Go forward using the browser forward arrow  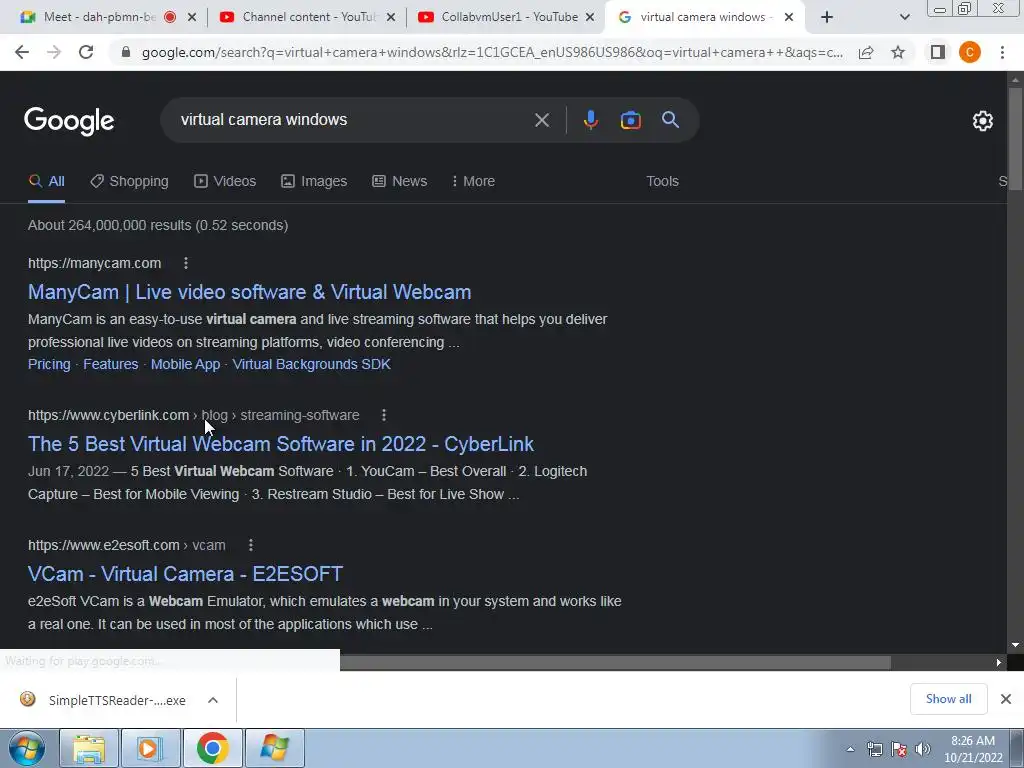coord(54,52)
